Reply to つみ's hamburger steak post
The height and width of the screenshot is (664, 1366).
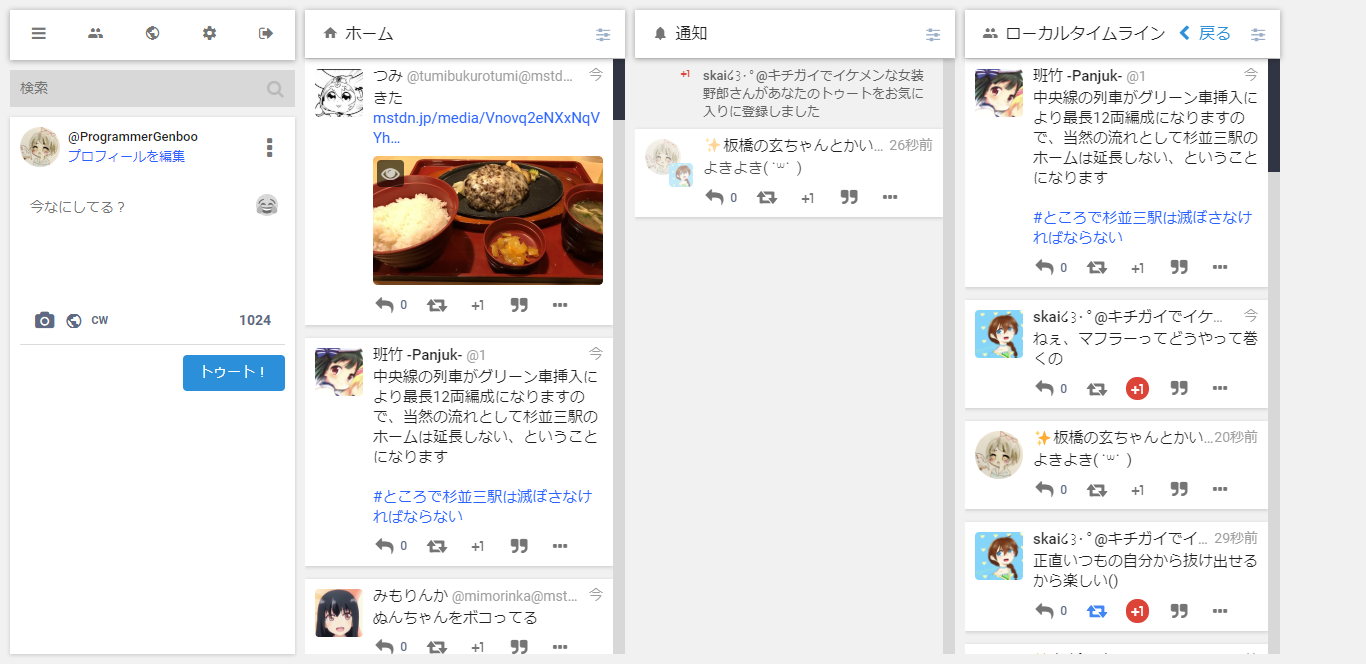[x=385, y=305]
